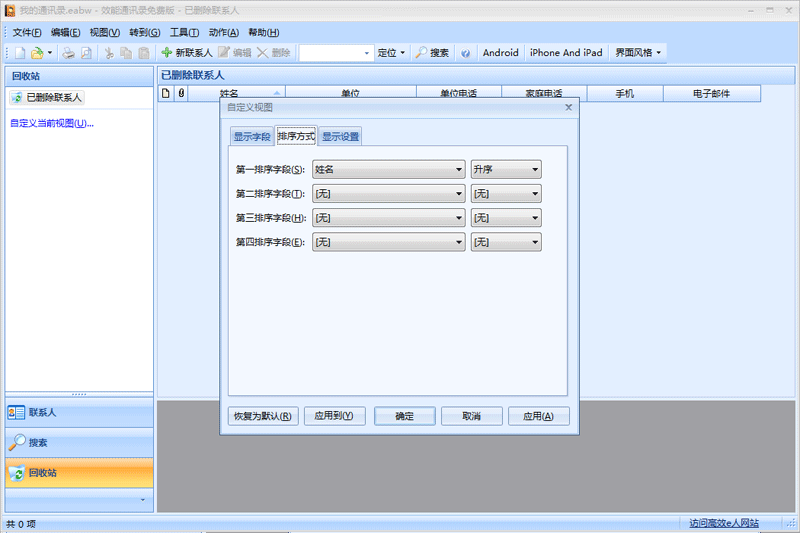
Task: Open the 搜索 navigation pane
Action: (79, 443)
